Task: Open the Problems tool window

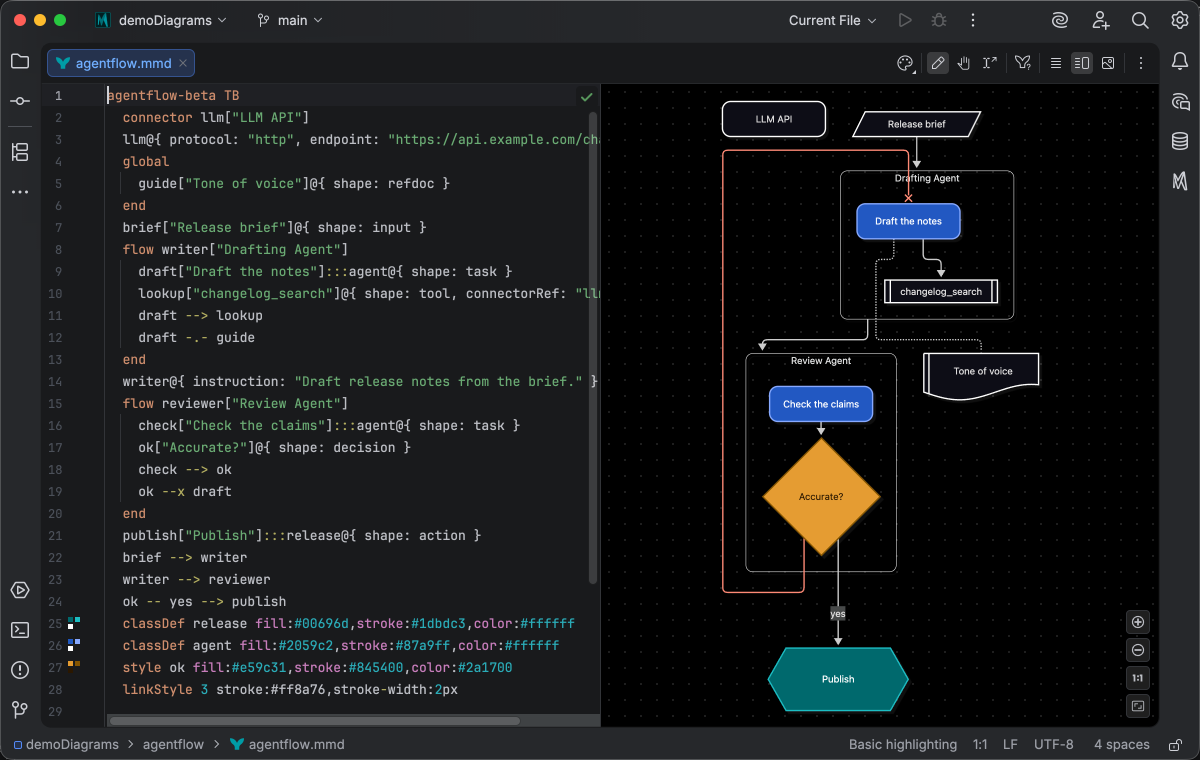Action: [20, 670]
